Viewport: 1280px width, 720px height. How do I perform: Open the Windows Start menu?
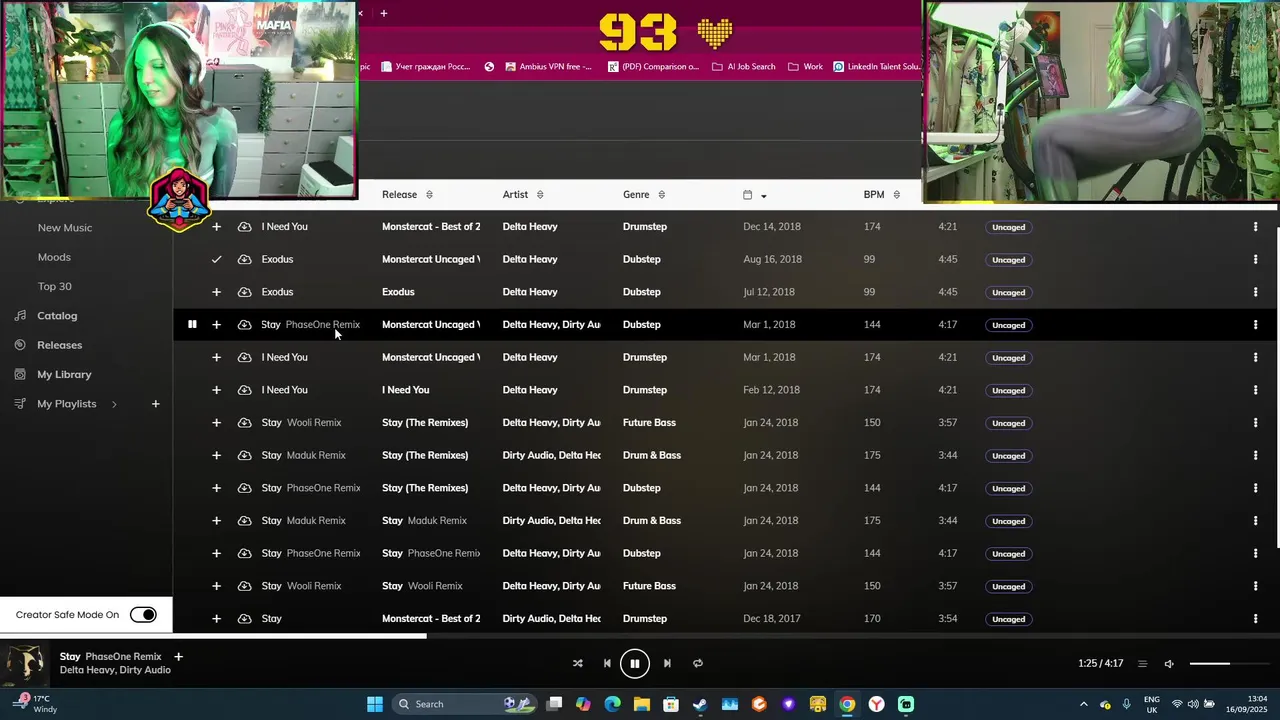click(x=374, y=704)
